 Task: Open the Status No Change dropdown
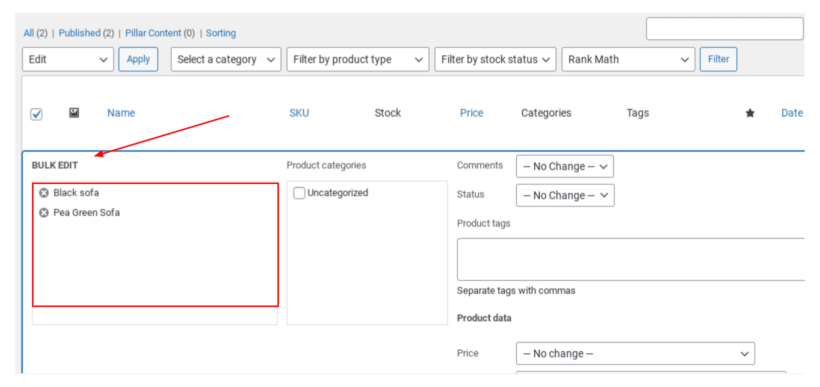click(565, 195)
